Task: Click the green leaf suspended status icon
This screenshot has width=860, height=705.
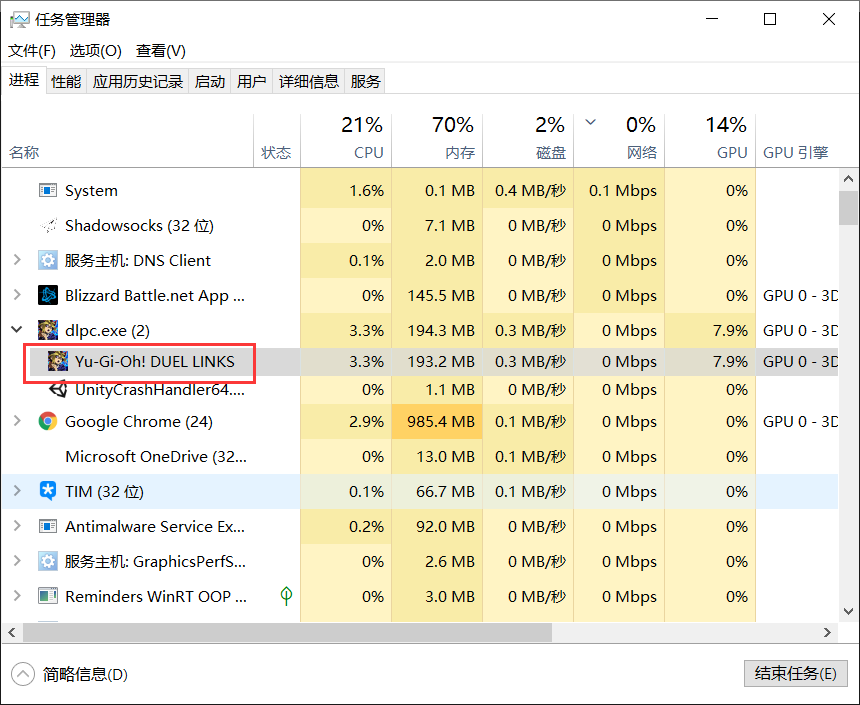Action: point(286,596)
